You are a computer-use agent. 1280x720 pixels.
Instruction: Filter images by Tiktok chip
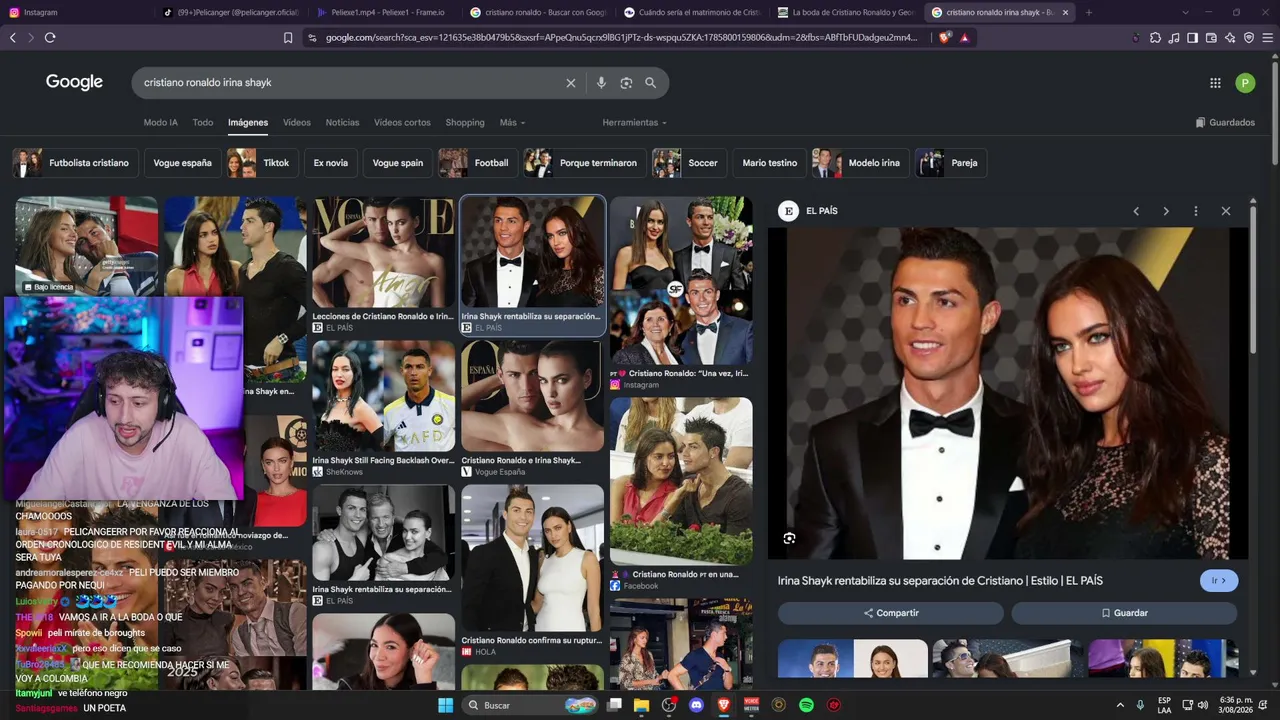(x=262, y=163)
